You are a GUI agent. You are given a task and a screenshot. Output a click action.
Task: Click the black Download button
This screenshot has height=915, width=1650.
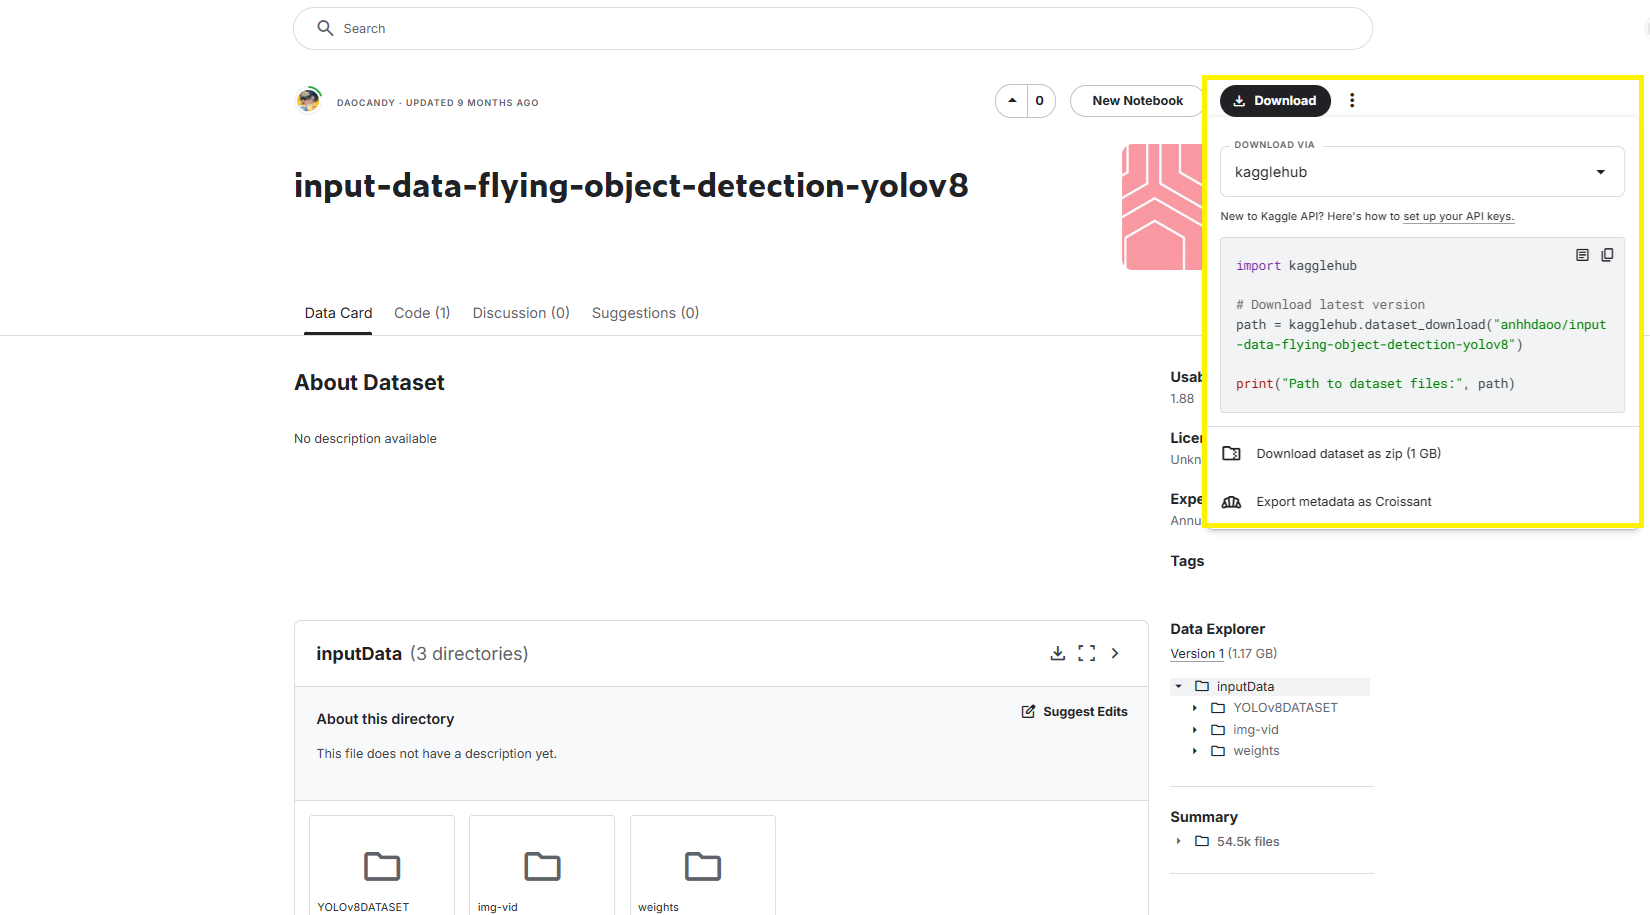click(1275, 101)
